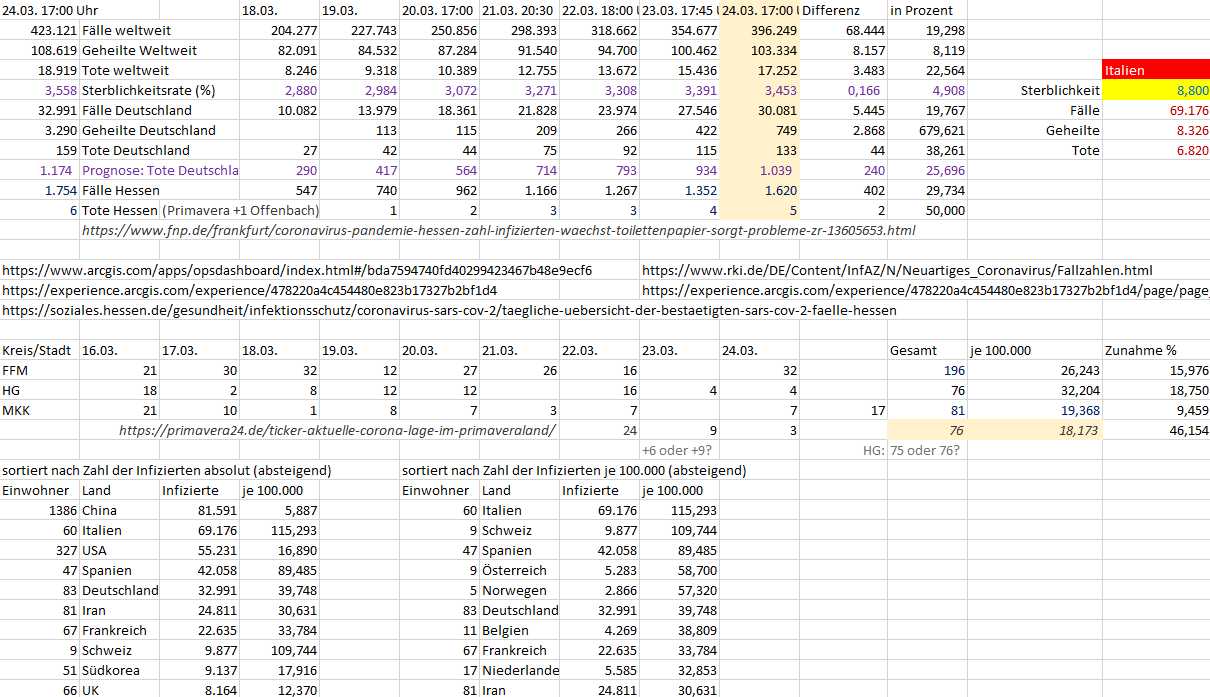1210x697 pixels.
Task: Select the 'Prognose: Tote Deutschland' label cell
Action: click(159, 171)
